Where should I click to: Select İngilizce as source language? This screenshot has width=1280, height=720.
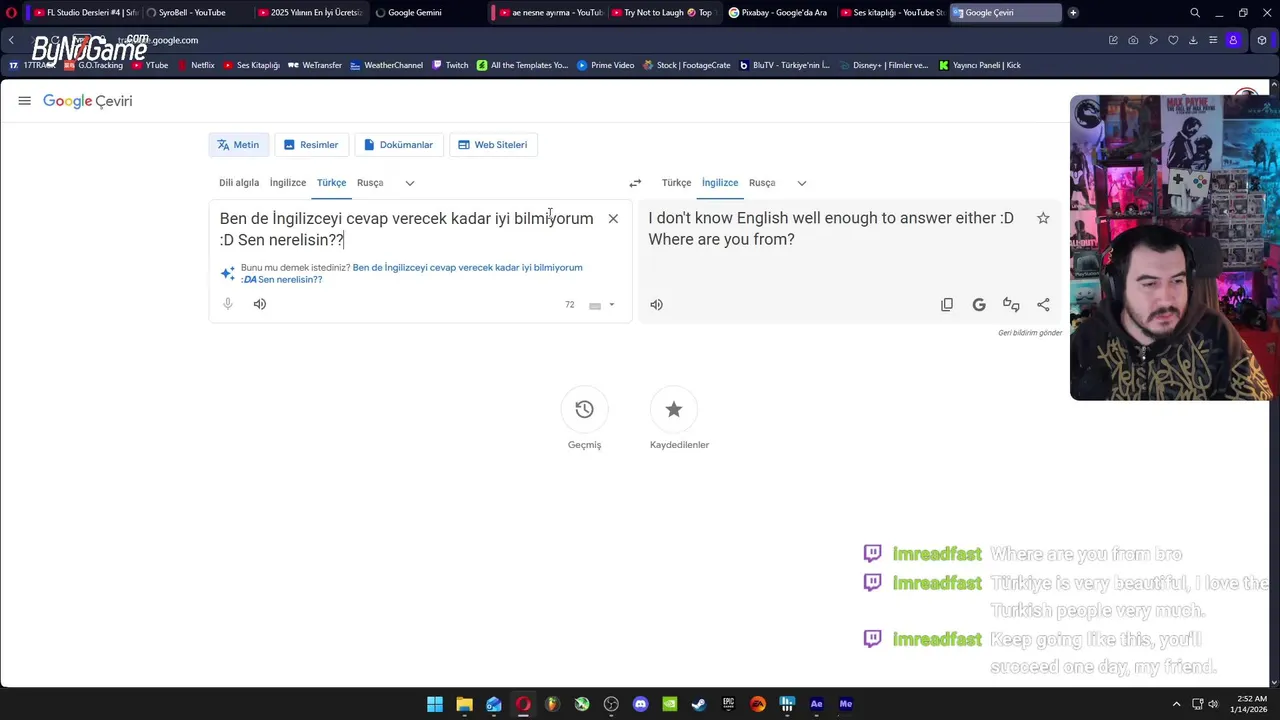click(x=288, y=183)
